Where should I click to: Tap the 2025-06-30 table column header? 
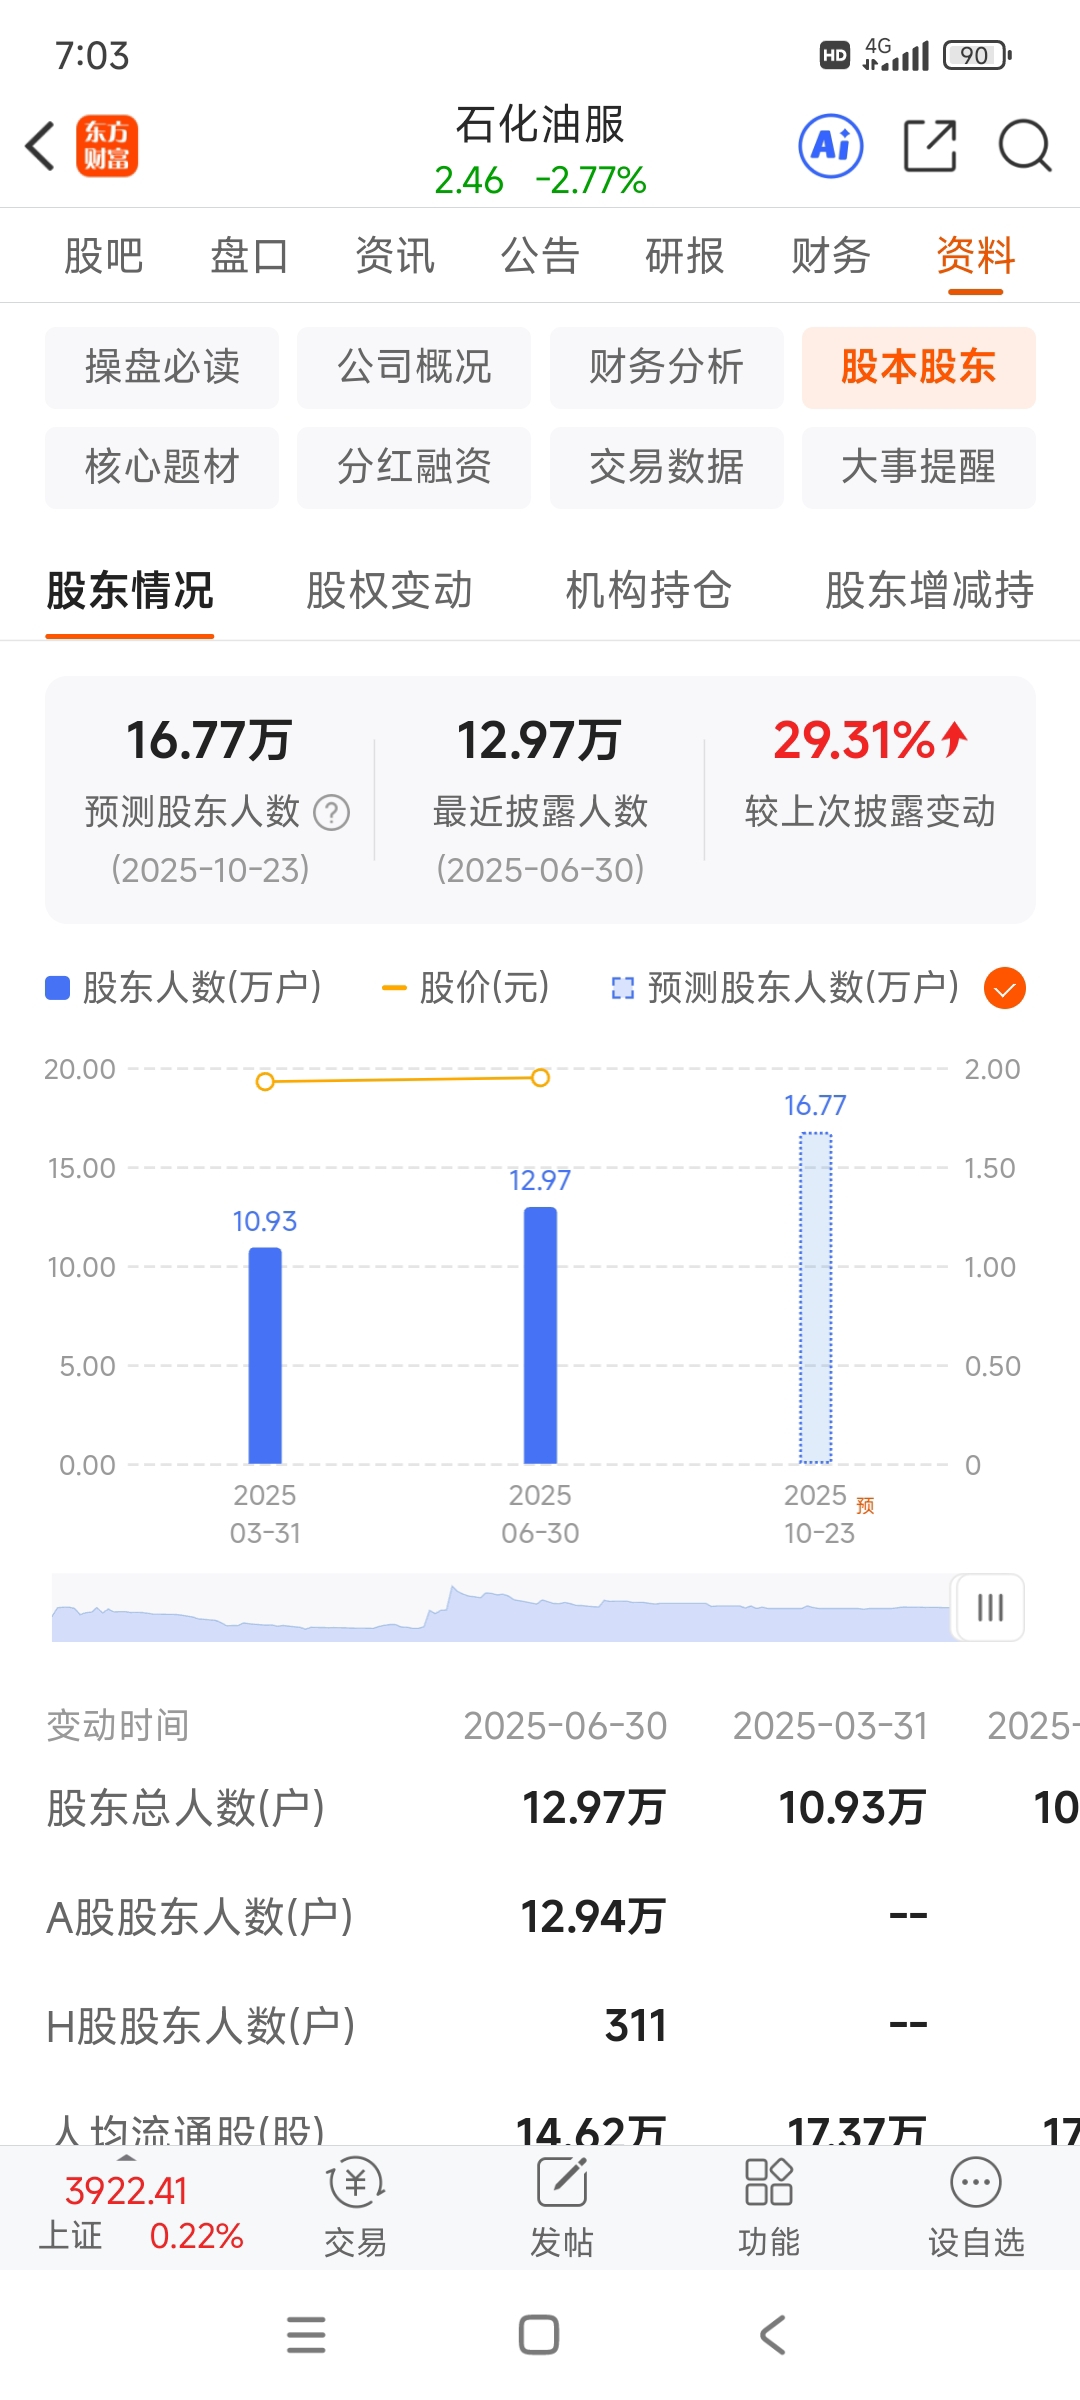pyautogui.click(x=565, y=1726)
